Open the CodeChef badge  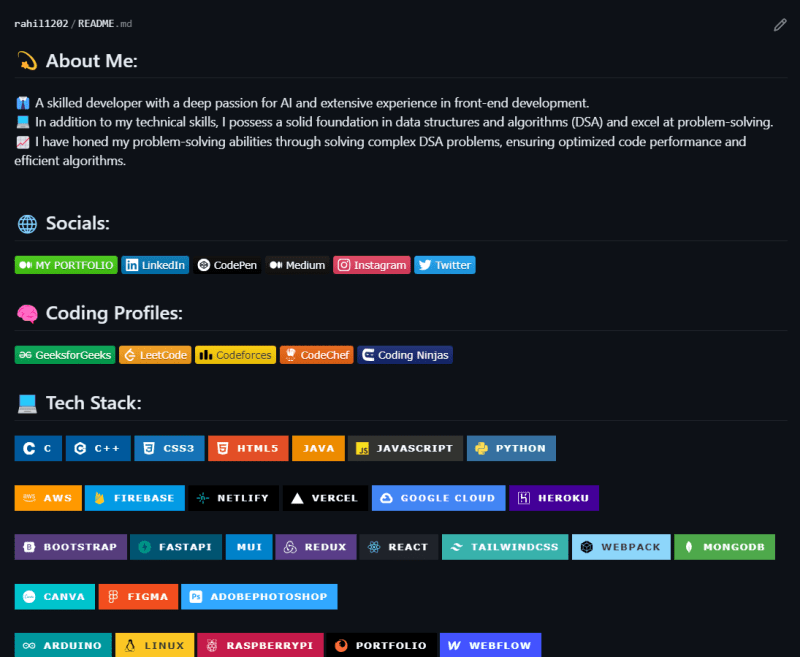(x=316, y=355)
